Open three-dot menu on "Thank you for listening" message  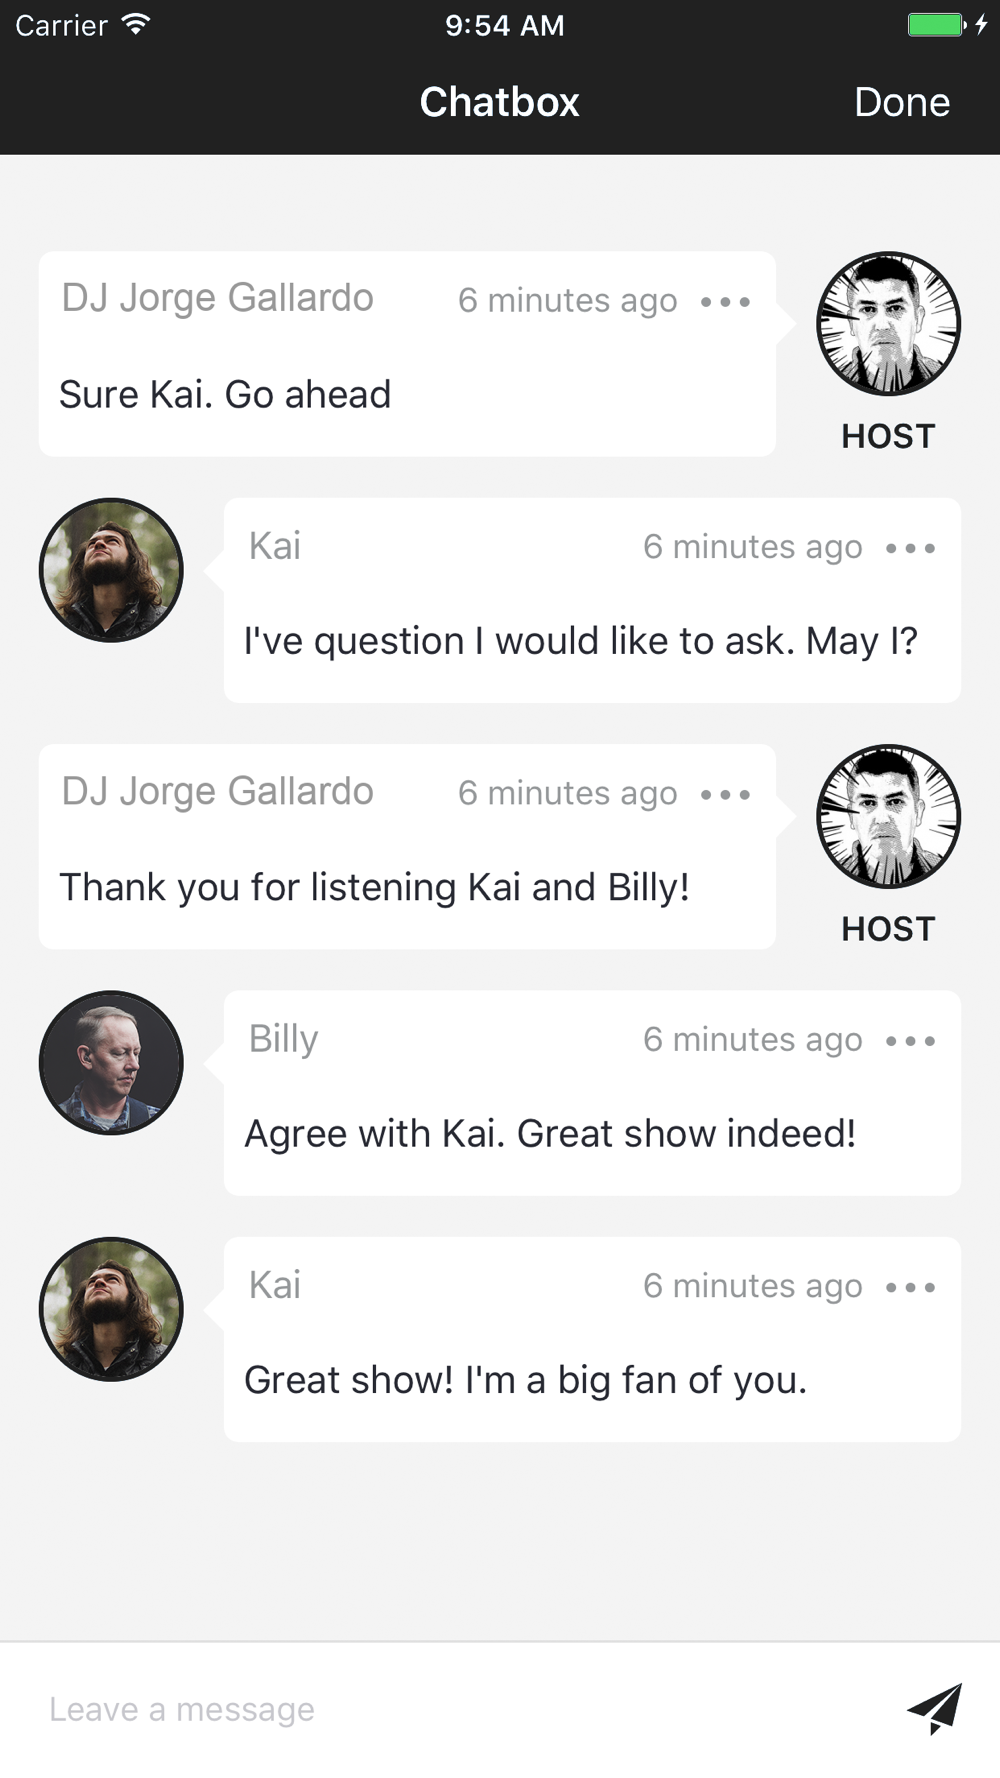pos(725,794)
